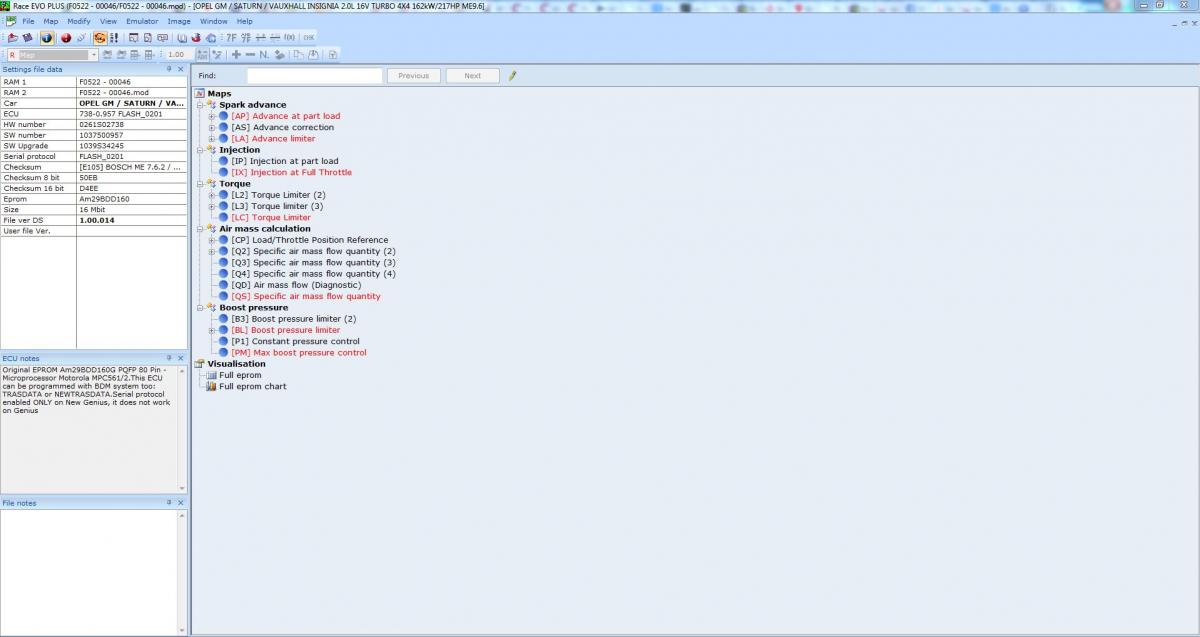This screenshot has width=1200, height=637.
Task: Click the orange refresh toolbar icon
Action: [x=100, y=38]
